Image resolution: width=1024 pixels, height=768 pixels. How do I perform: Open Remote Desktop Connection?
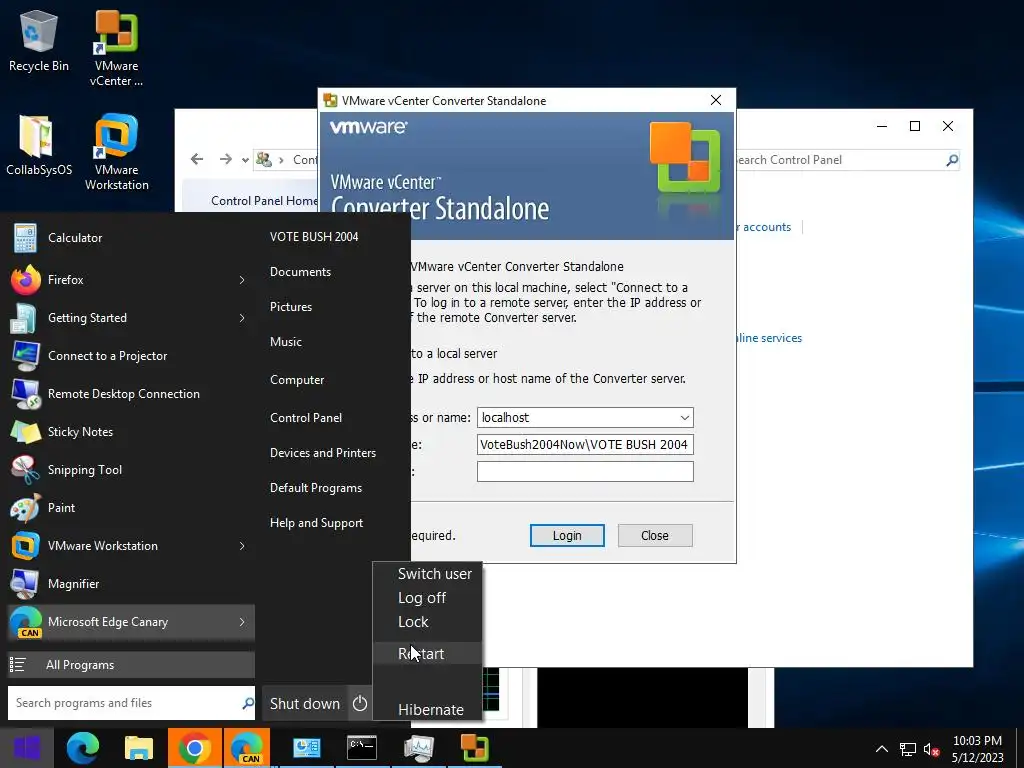[131, 394]
